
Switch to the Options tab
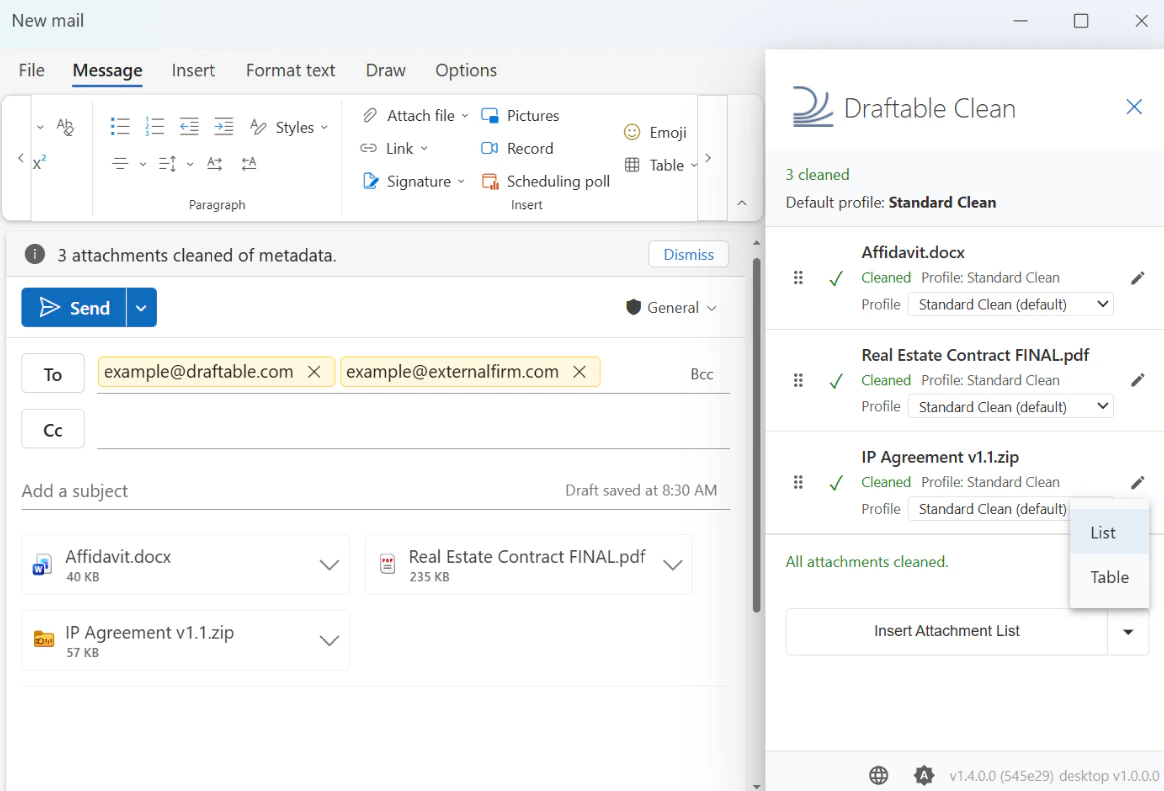point(465,70)
